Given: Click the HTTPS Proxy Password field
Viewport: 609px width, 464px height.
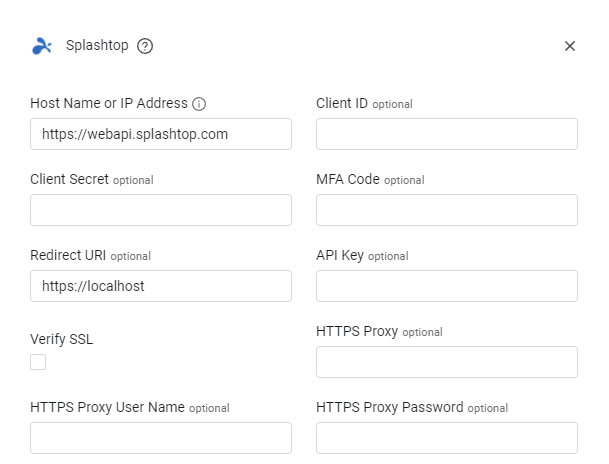Looking at the screenshot, I should point(447,438).
